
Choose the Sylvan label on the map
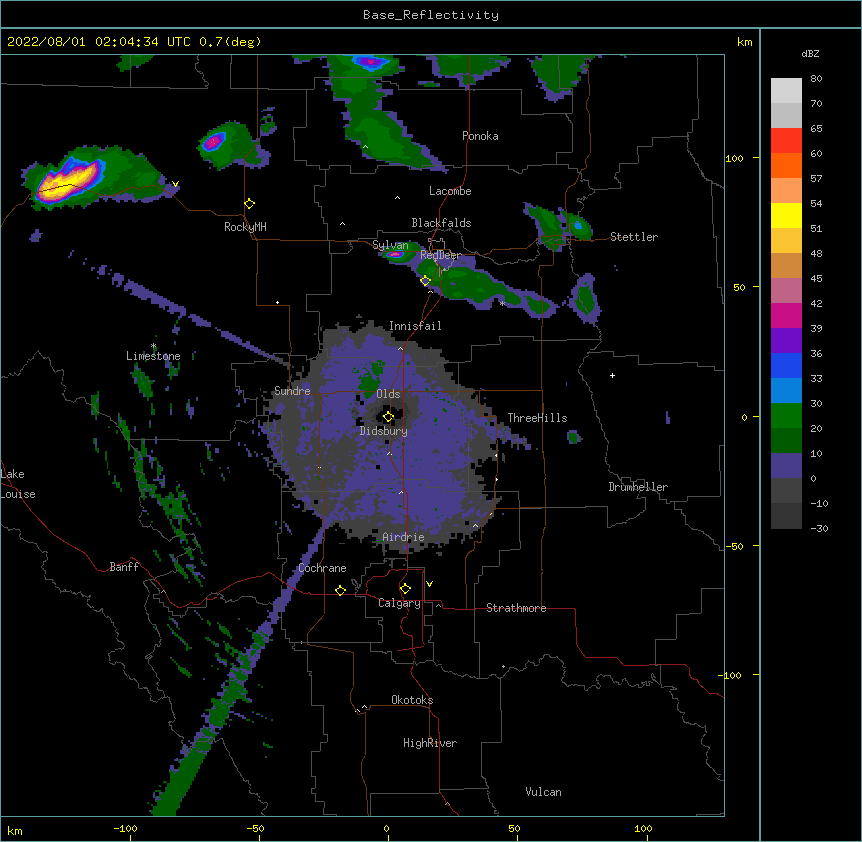coord(390,245)
